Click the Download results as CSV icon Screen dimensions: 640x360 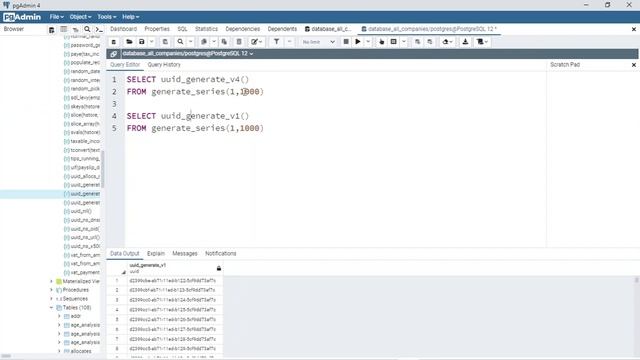pos(465,42)
